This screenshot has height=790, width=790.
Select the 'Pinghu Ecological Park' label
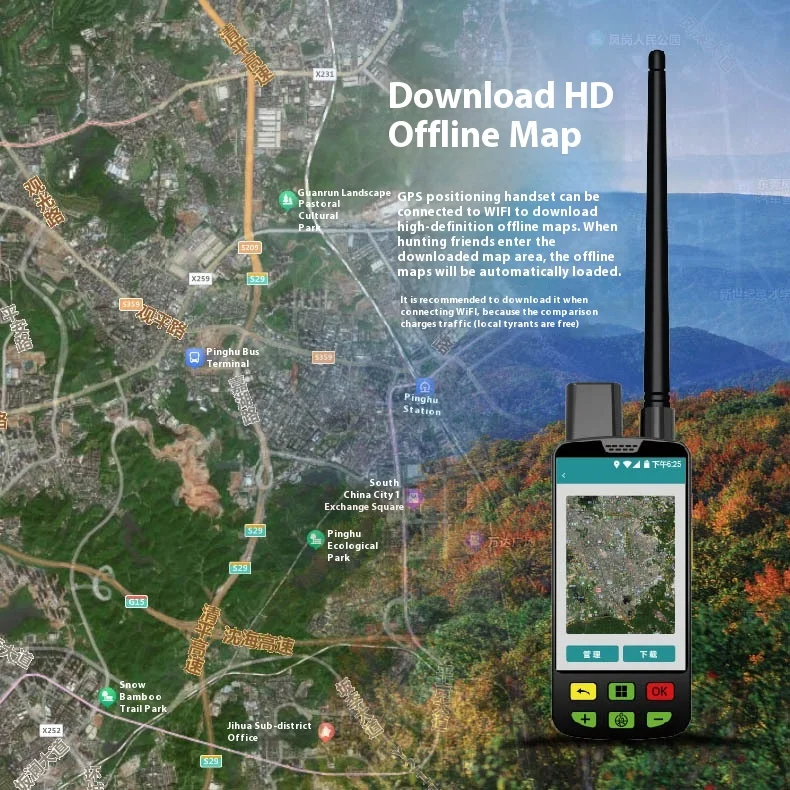[x=352, y=546]
